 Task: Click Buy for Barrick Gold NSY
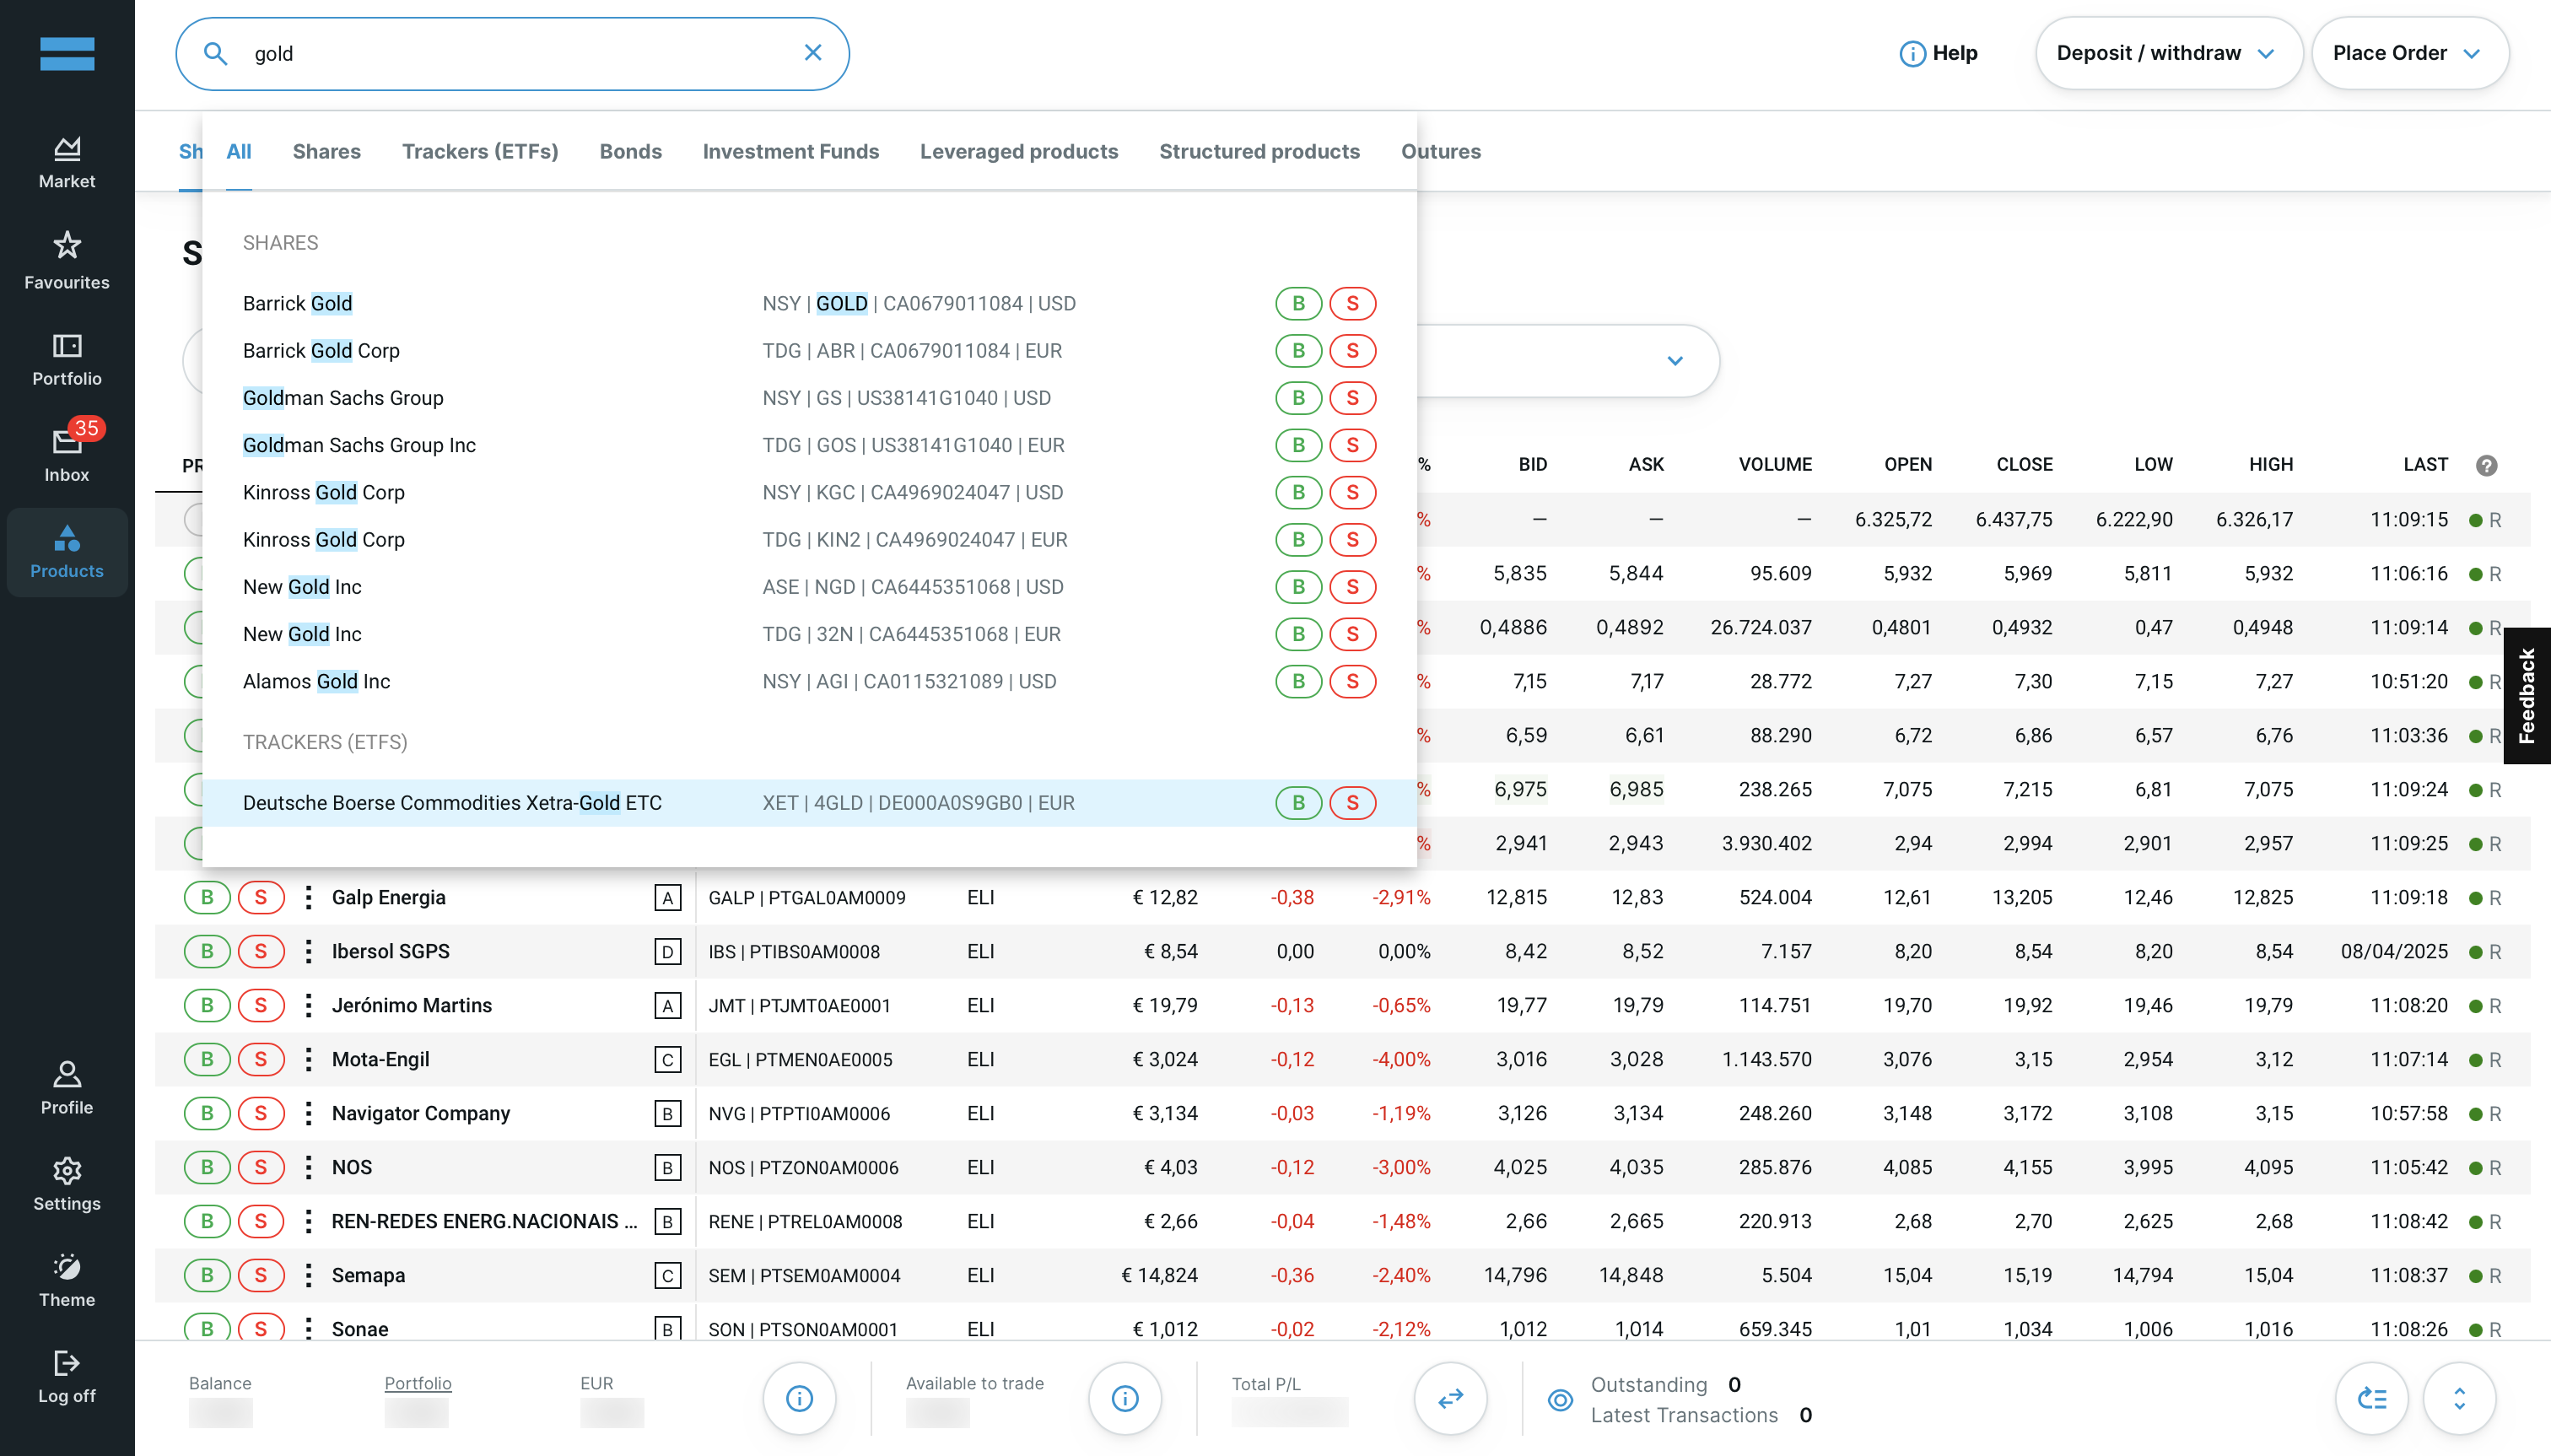click(x=1298, y=304)
